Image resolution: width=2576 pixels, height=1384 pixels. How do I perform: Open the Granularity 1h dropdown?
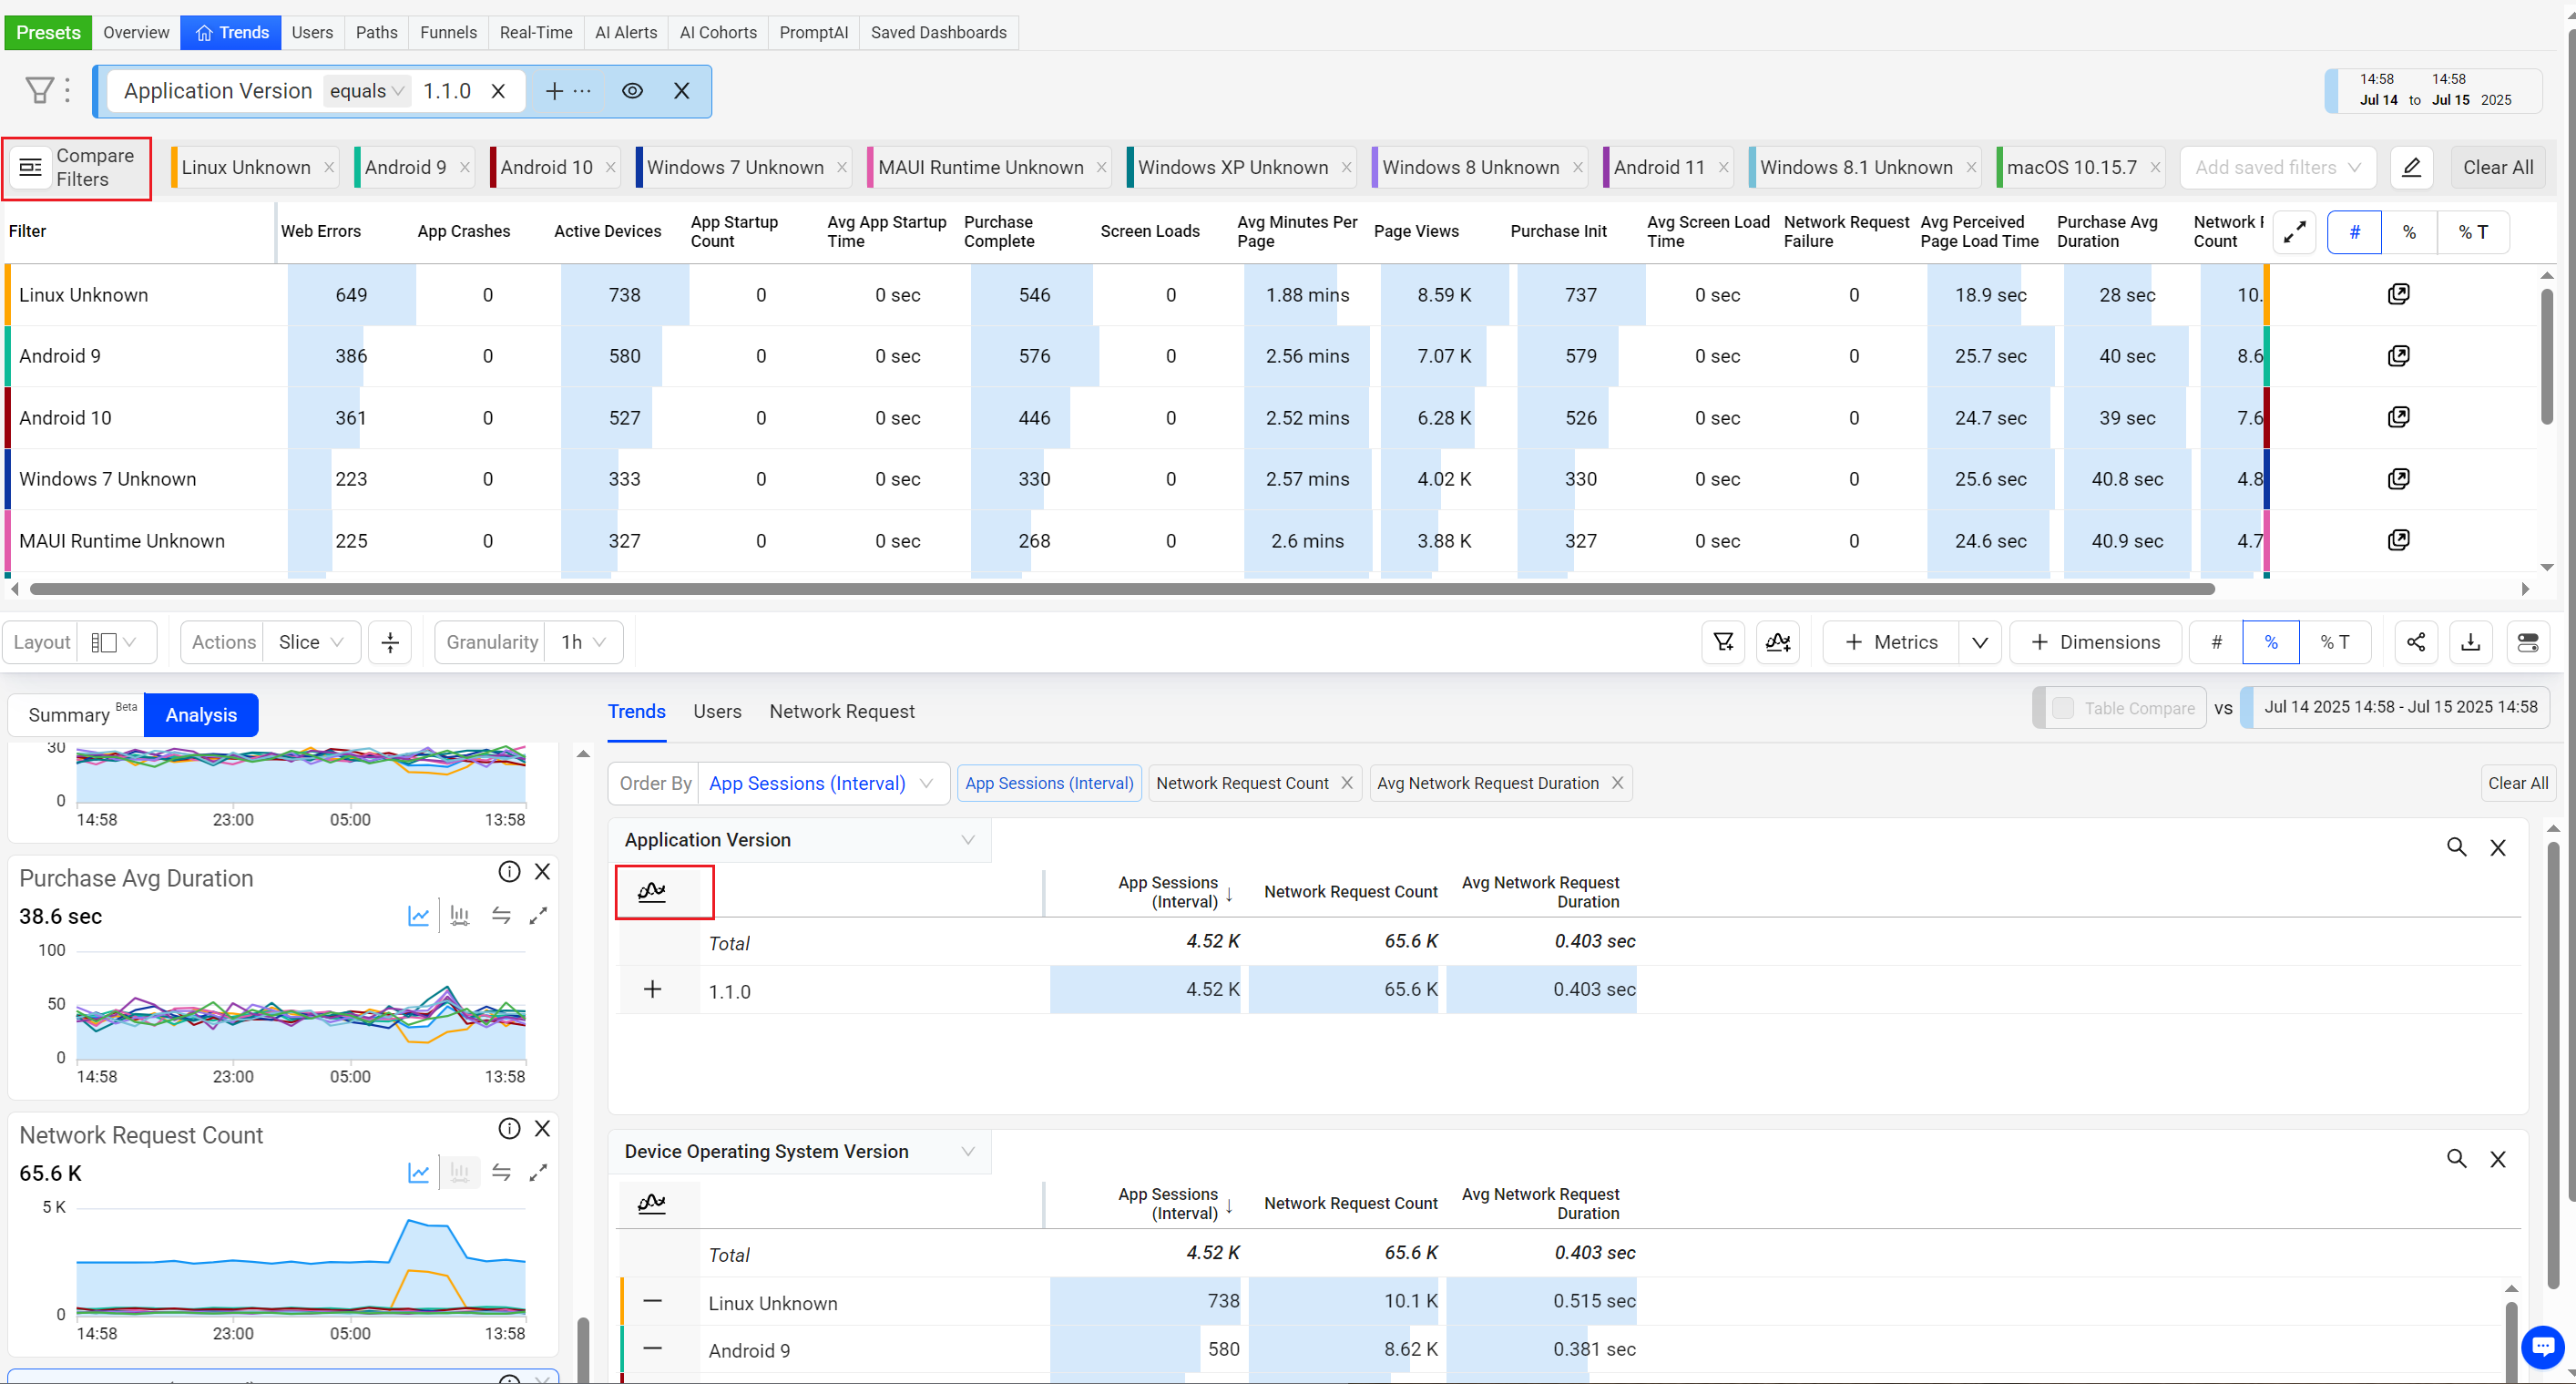tap(584, 642)
